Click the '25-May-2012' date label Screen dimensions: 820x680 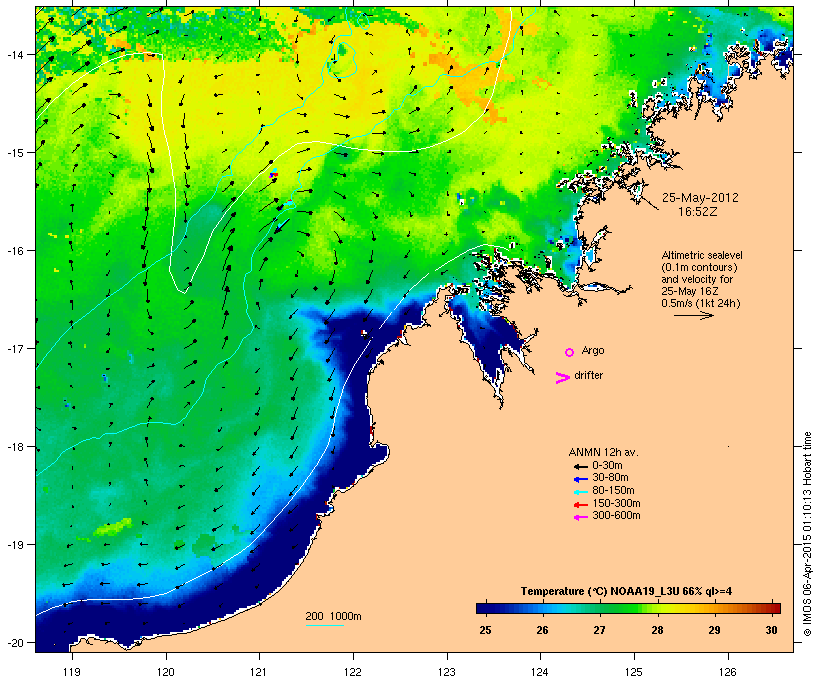[x=700, y=198]
